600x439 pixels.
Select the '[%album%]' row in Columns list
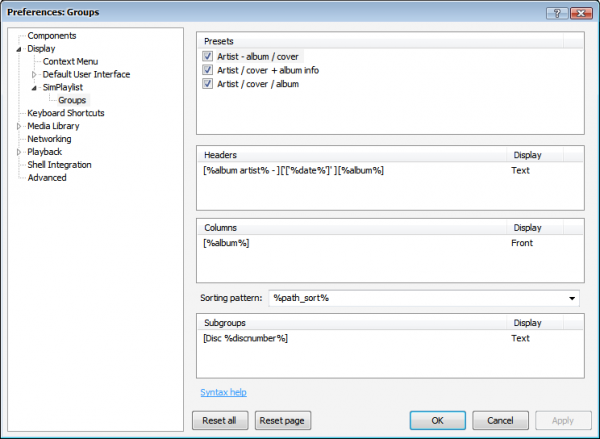coord(226,243)
